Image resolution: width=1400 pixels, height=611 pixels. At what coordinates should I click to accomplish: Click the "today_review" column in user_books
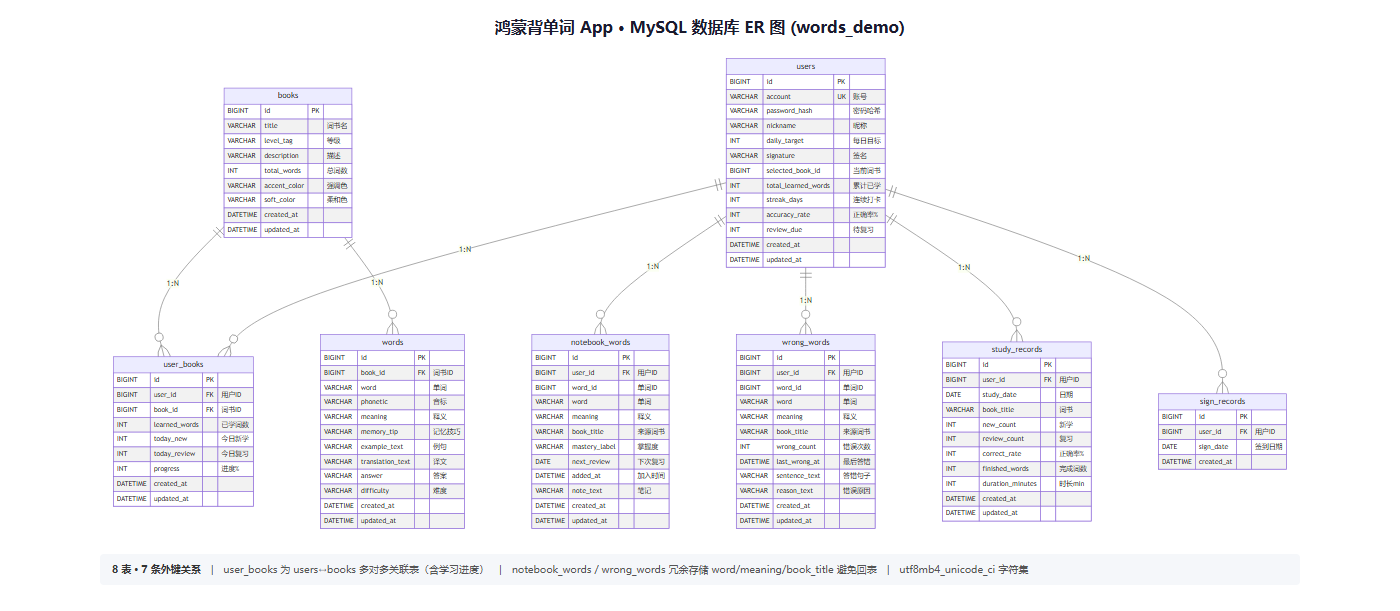[183, 454]
